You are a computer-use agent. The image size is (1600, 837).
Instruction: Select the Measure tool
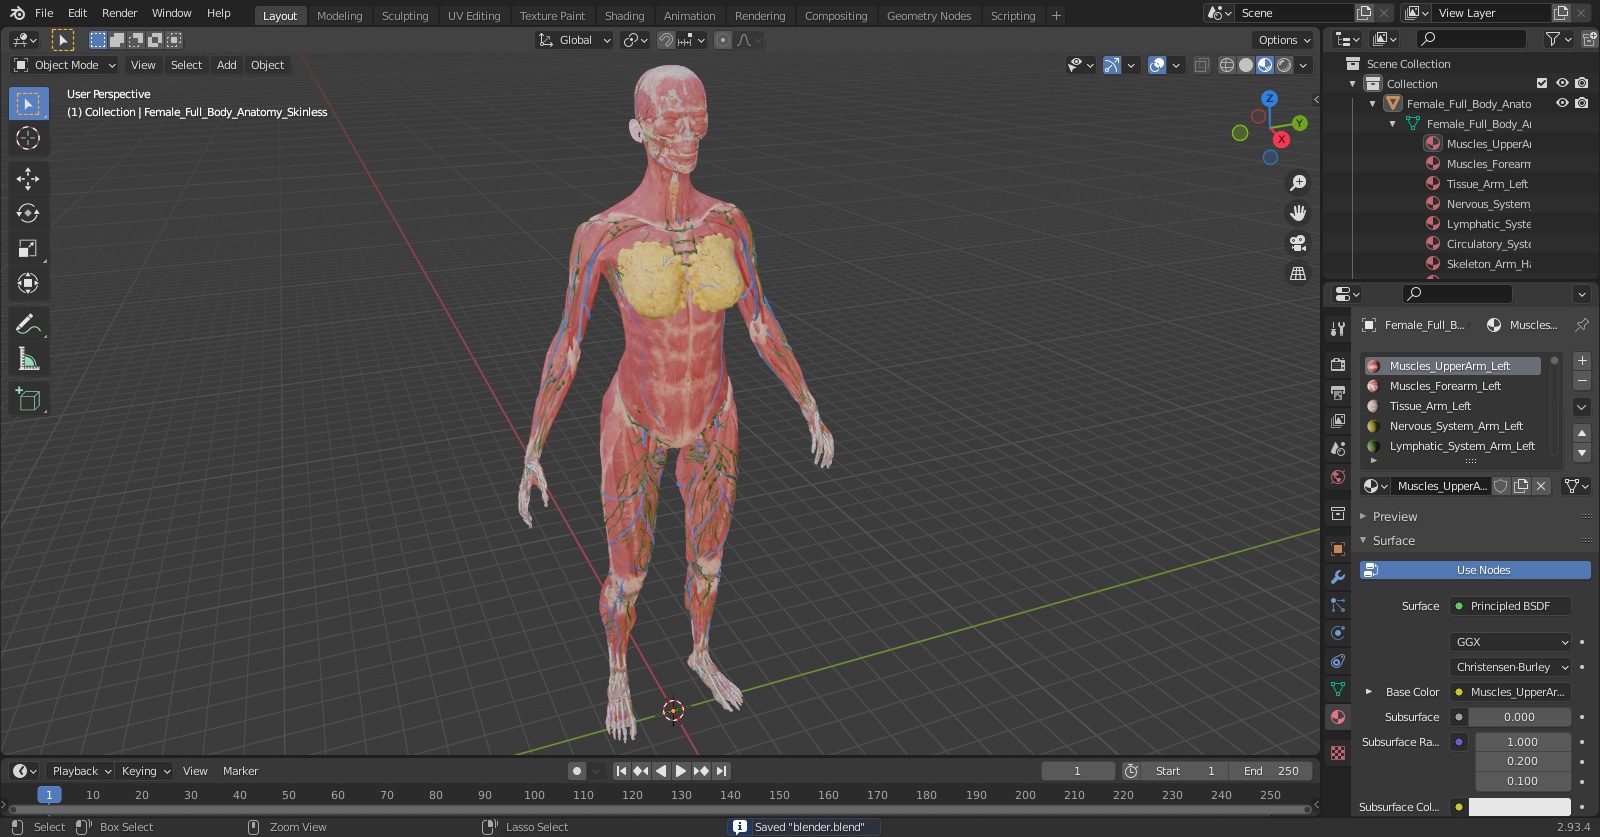pos(28,359)
